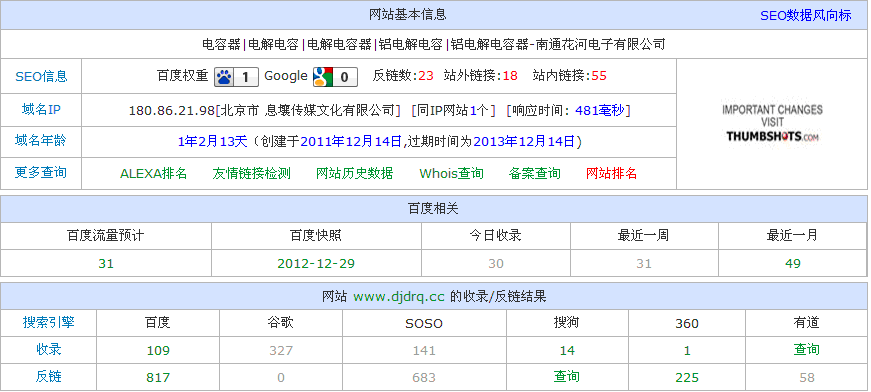
Task: Open the Whois查询 link
Action: tap(452, 174)
